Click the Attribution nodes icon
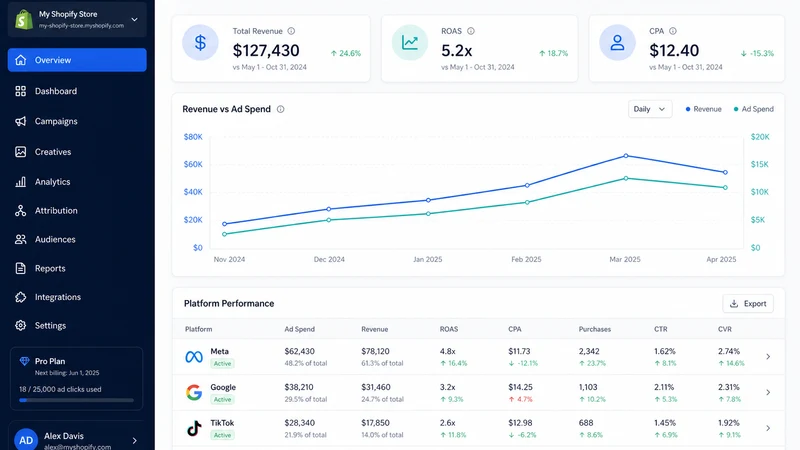The width and height of the screenshot is (800, 450). pyautogui.click(x=20, y=211)
